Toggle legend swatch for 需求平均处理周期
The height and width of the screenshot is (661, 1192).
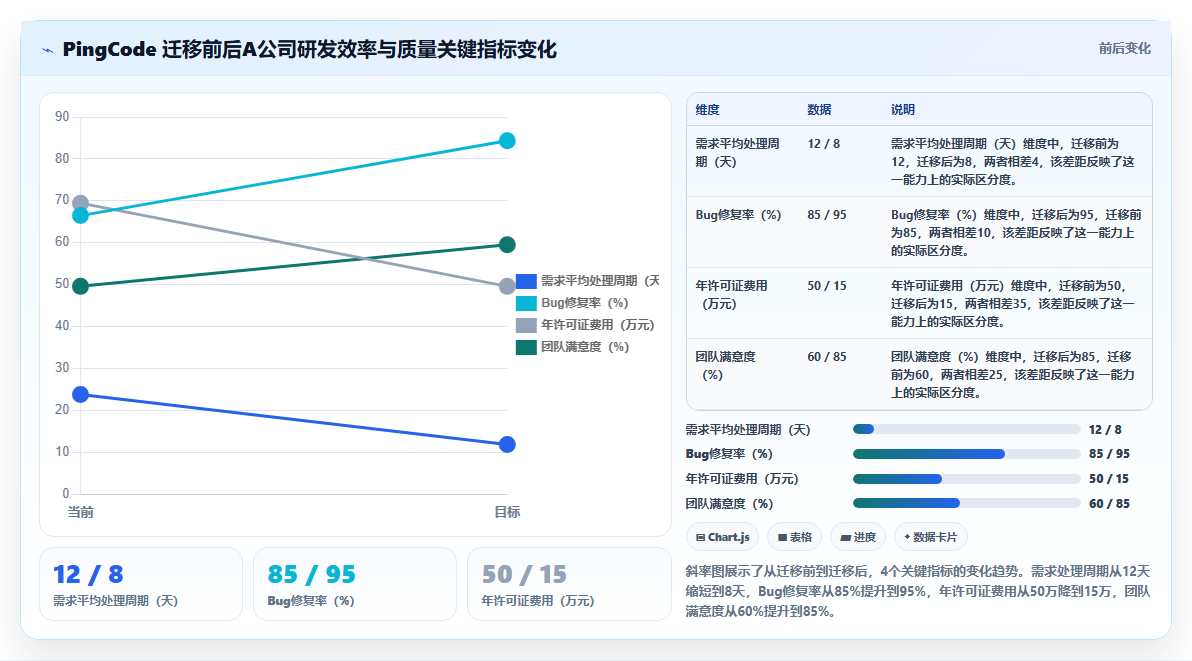coord(526,281)
